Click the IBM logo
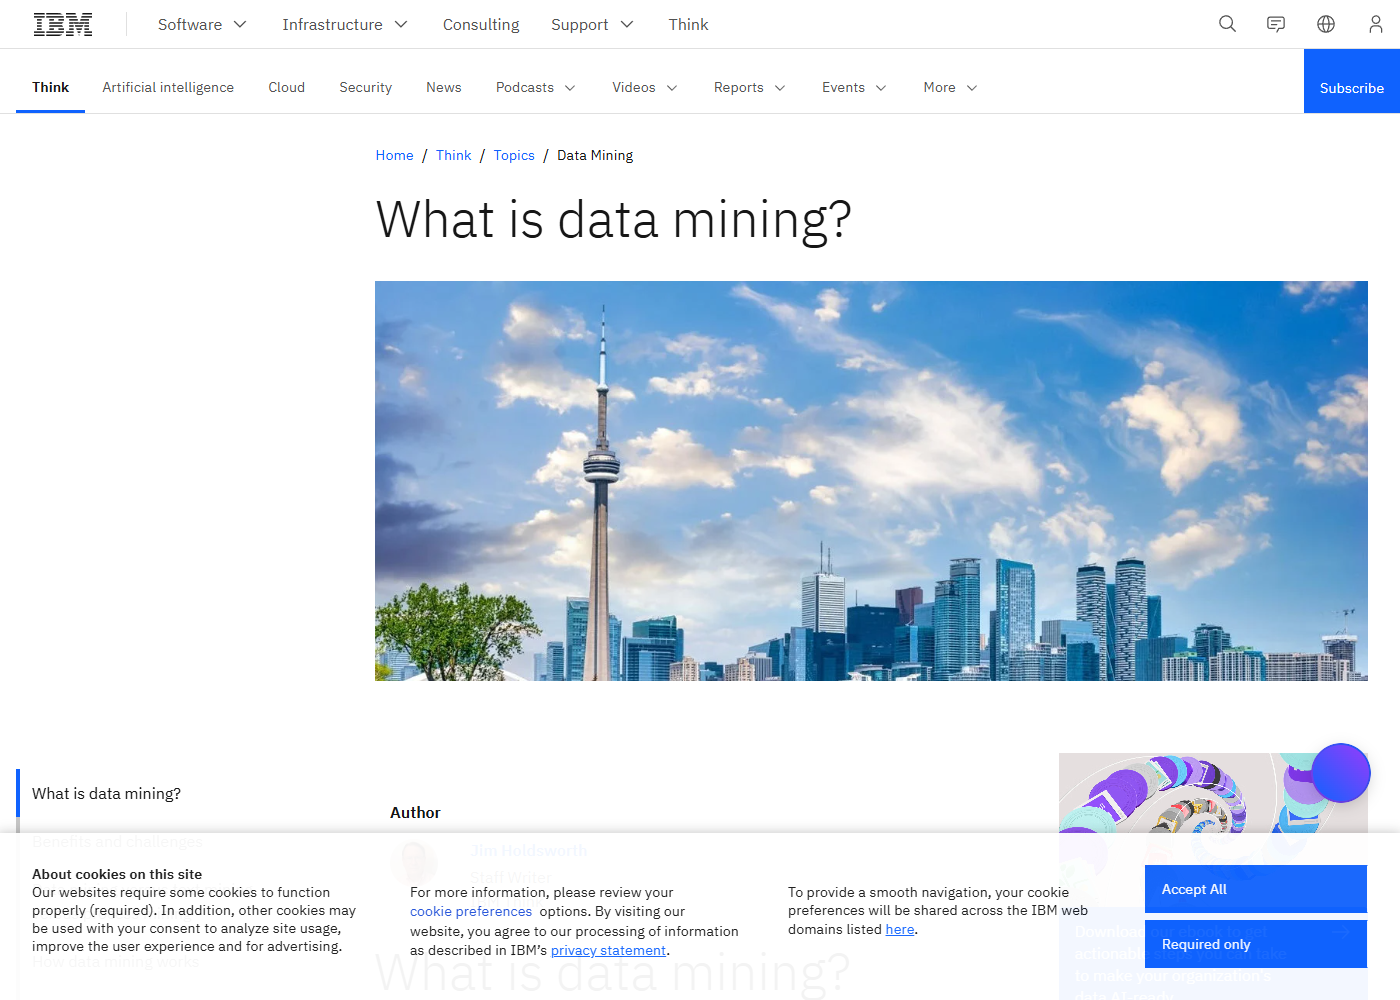 (x=63, y=24)
